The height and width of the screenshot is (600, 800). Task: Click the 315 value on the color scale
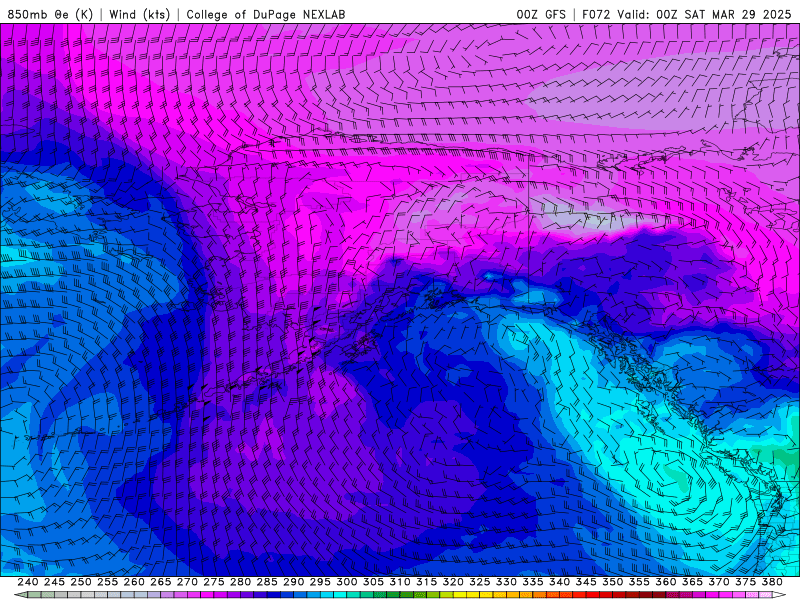[427, 582]
